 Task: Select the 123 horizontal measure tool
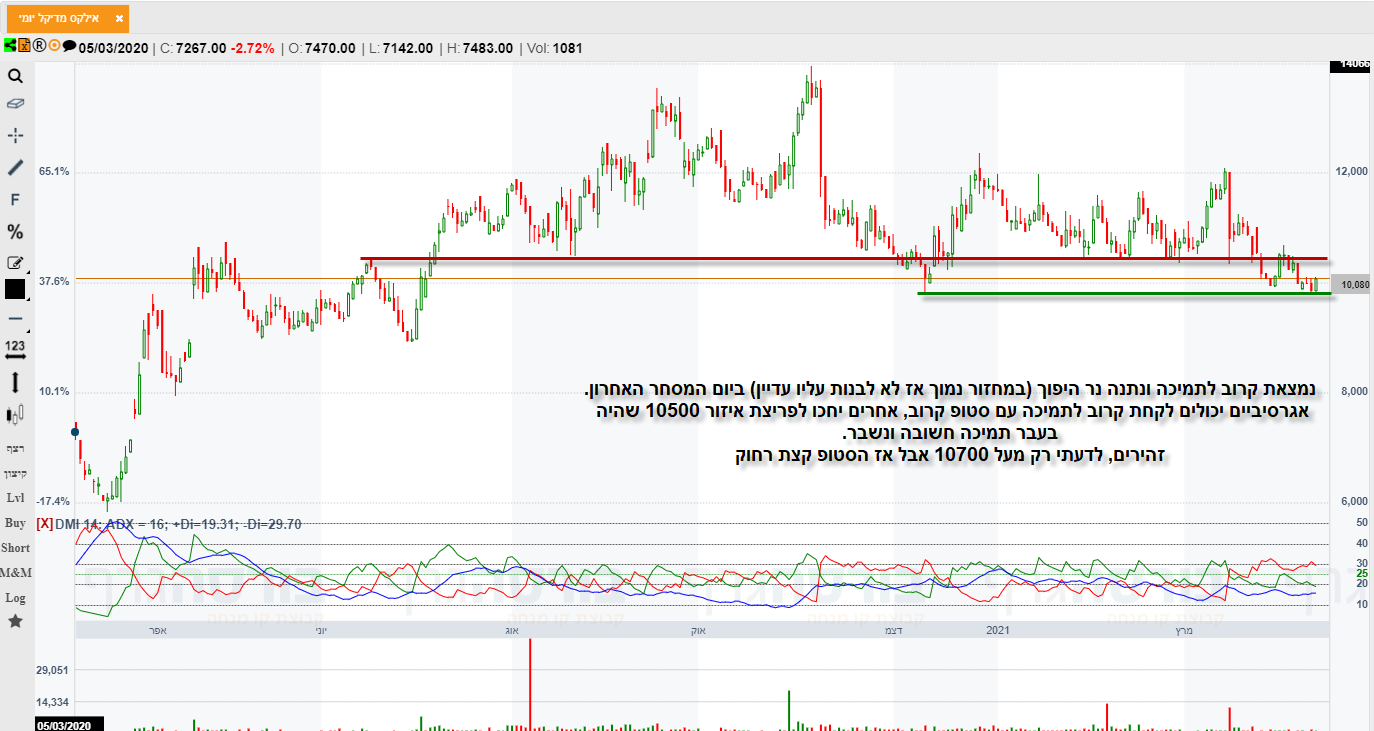coord(15,348)
